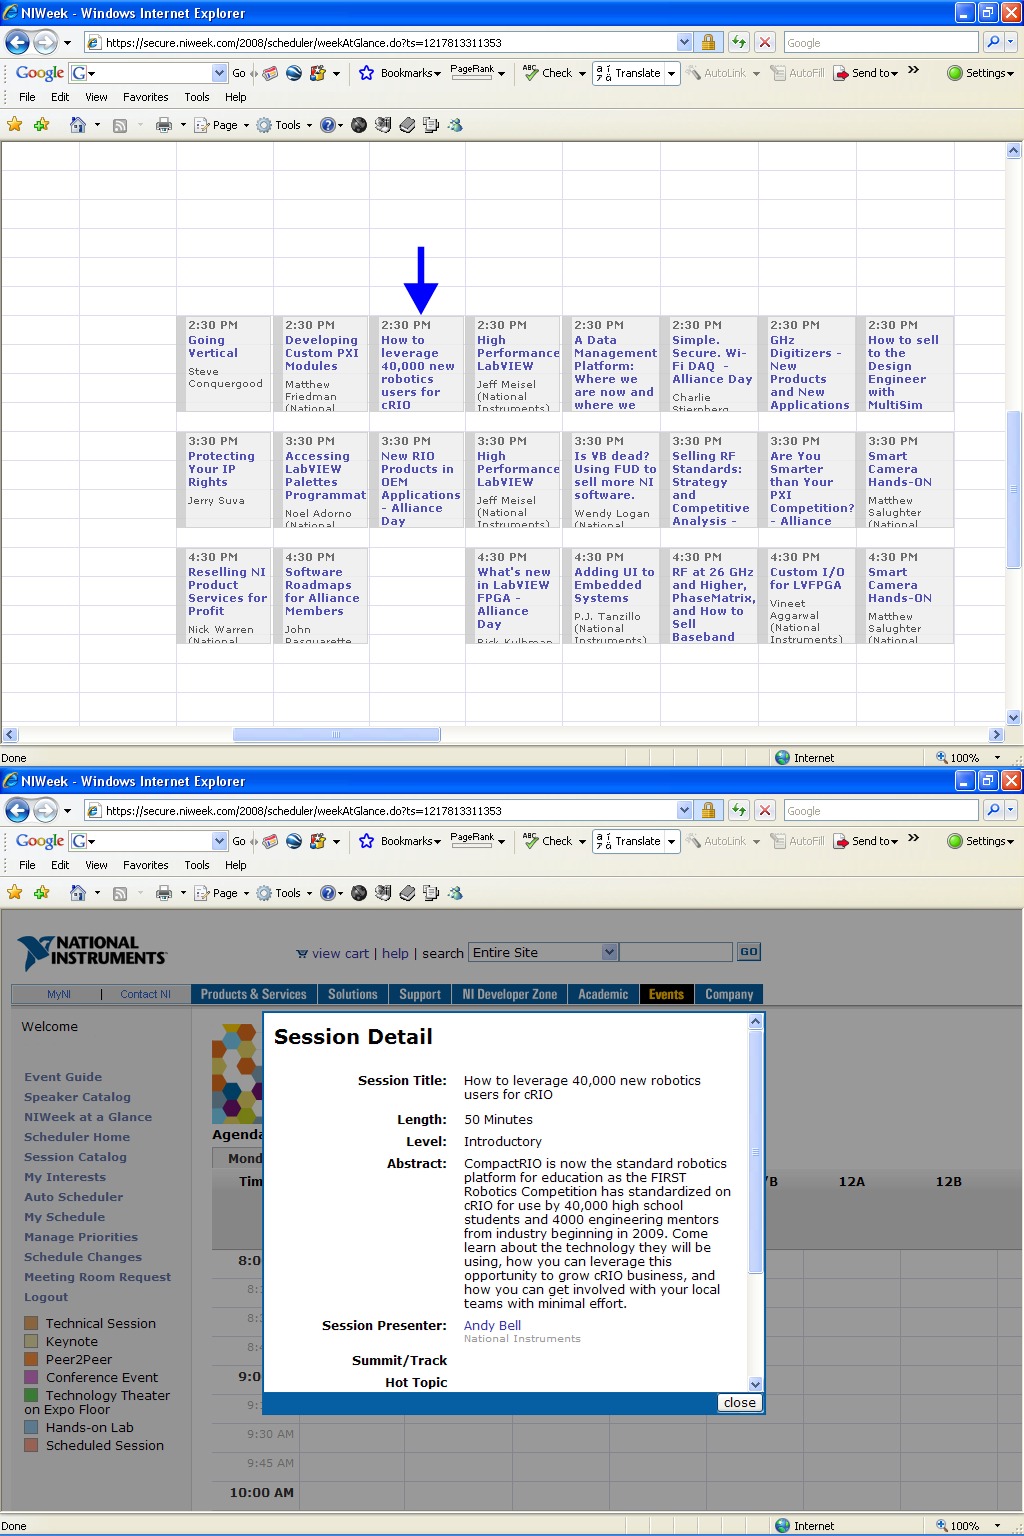
Task: Click Print icon in the lower window
Action: 164,893
